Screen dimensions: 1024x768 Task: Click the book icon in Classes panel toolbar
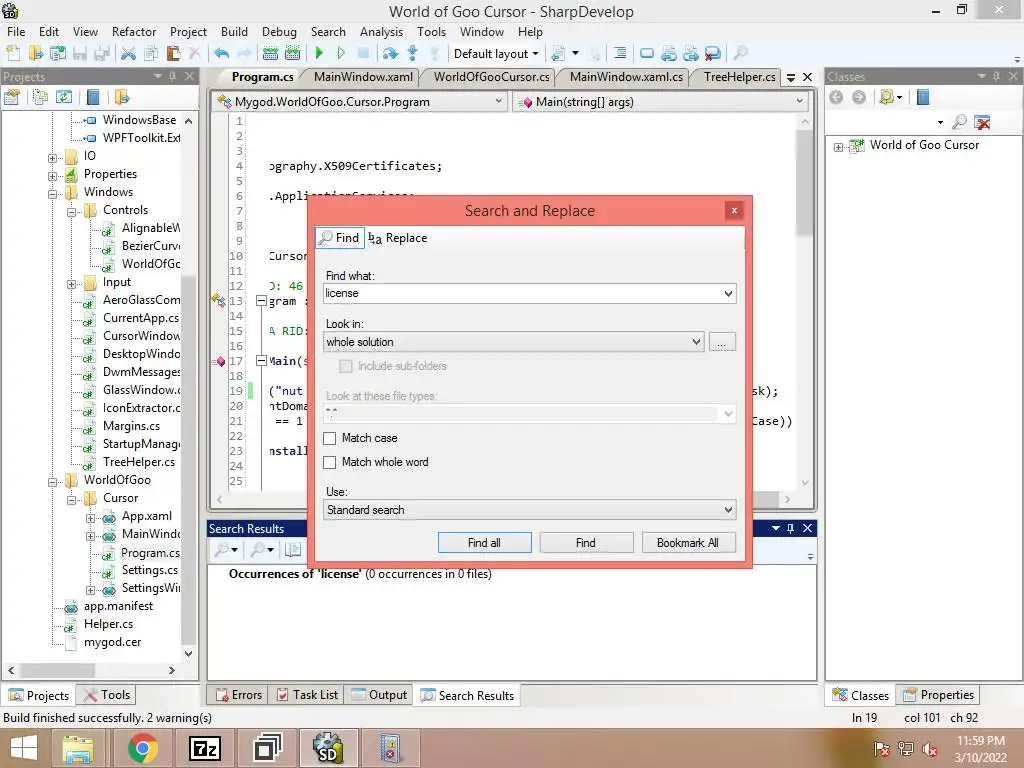click(x=923, y=97)
